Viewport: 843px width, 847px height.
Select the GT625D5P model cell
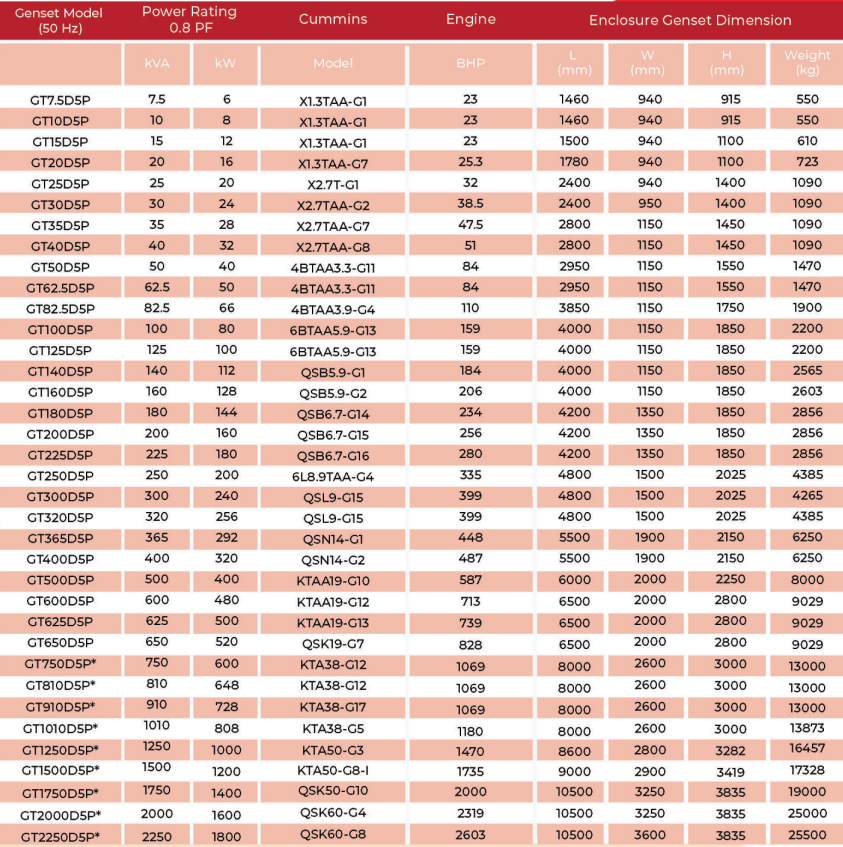(60, 622)
